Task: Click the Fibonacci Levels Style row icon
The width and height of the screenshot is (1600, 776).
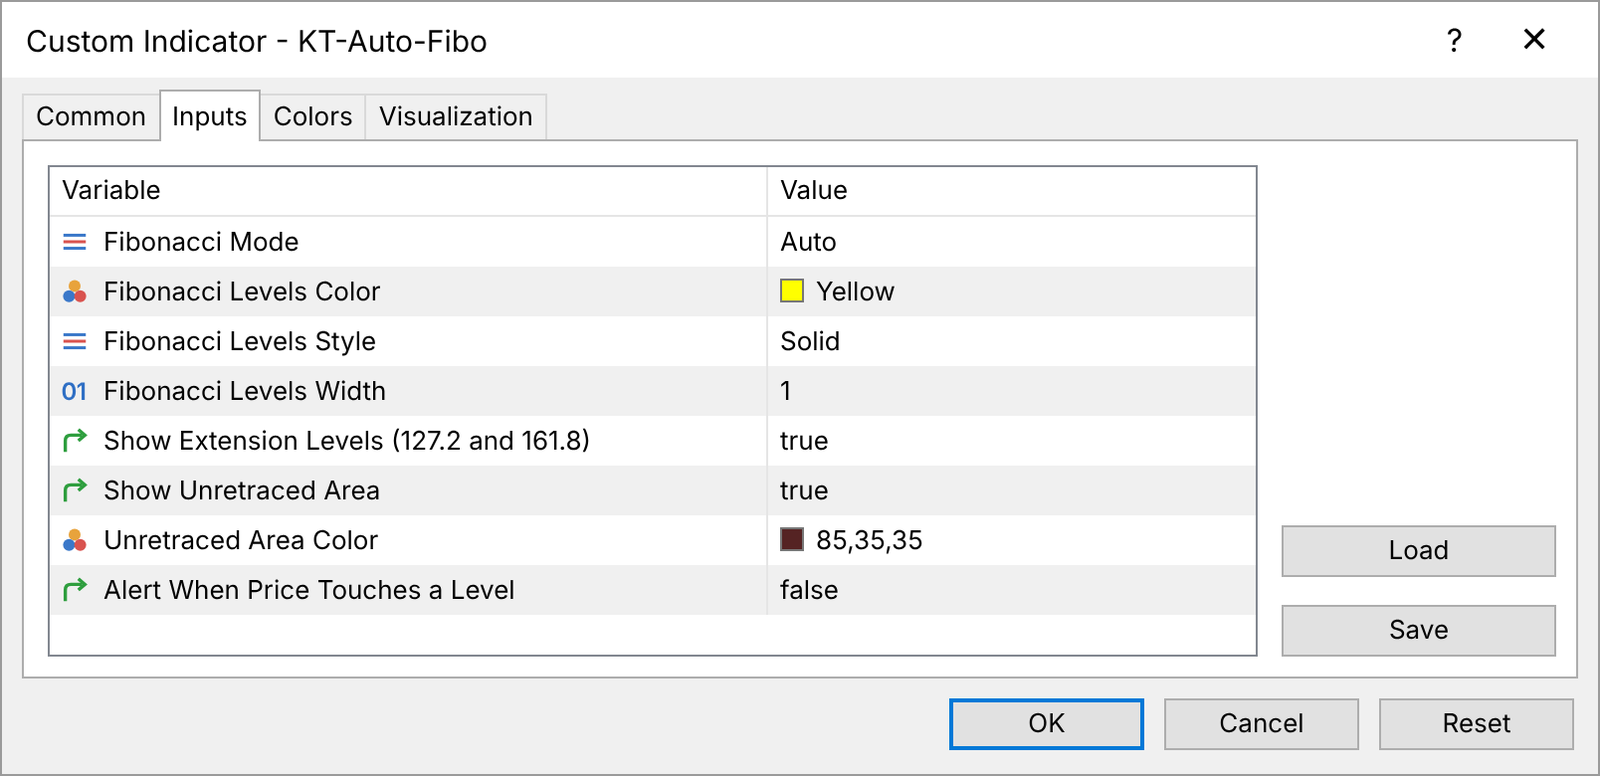Action: tap(75, 342)
